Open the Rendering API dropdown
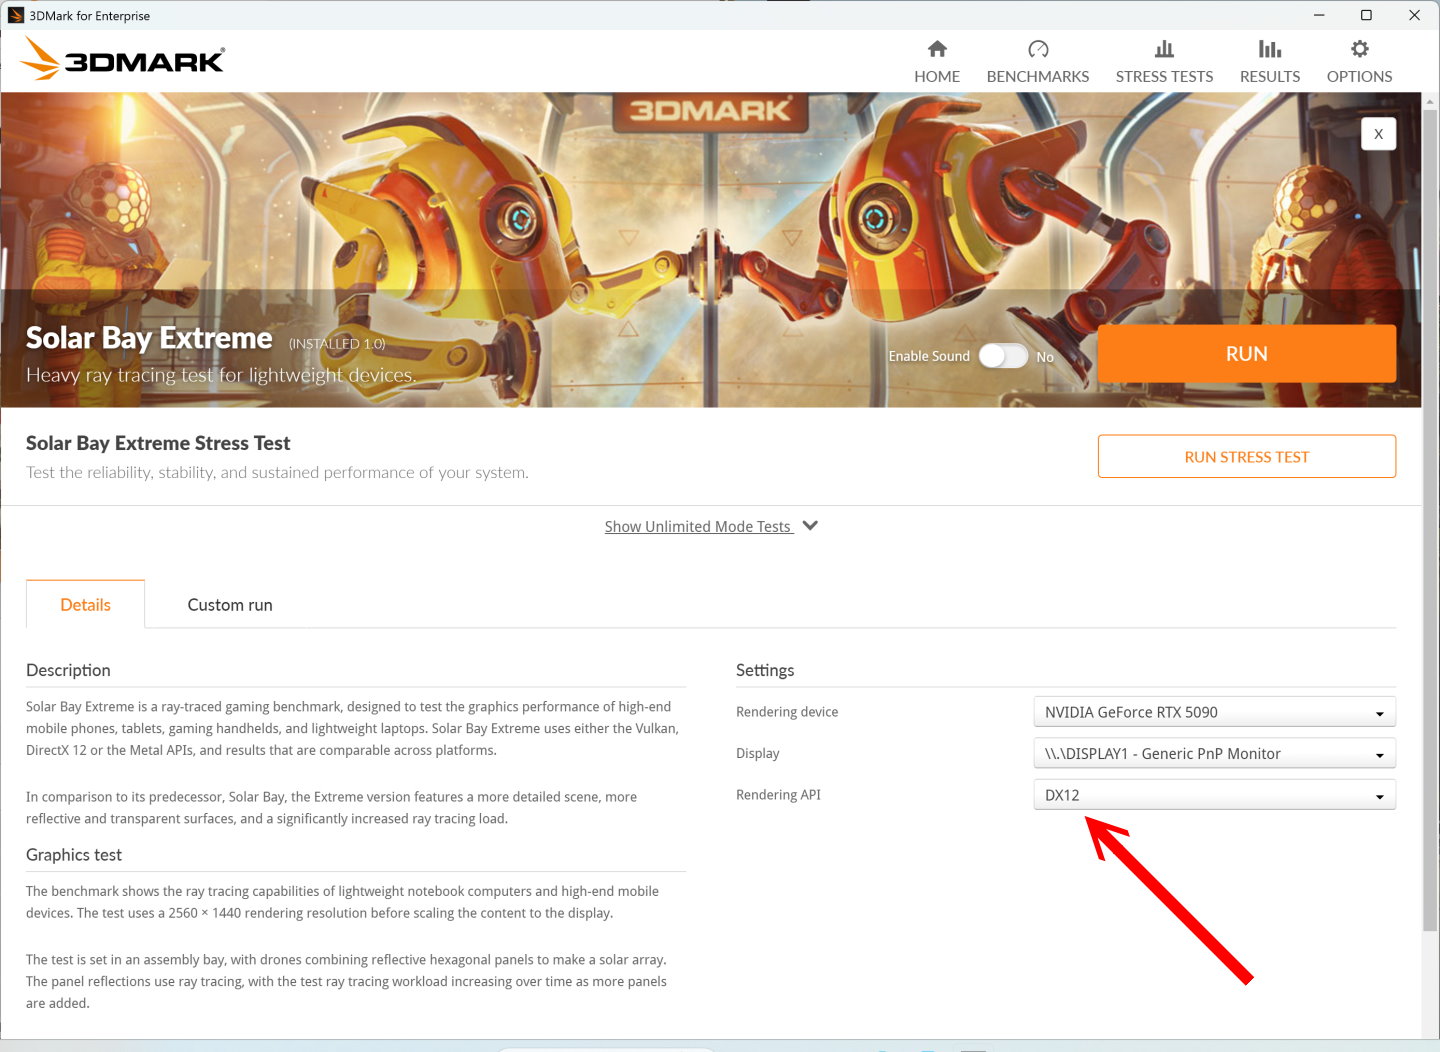This screenshot has height=1052, width=1440. click(x=1214, y=795)
